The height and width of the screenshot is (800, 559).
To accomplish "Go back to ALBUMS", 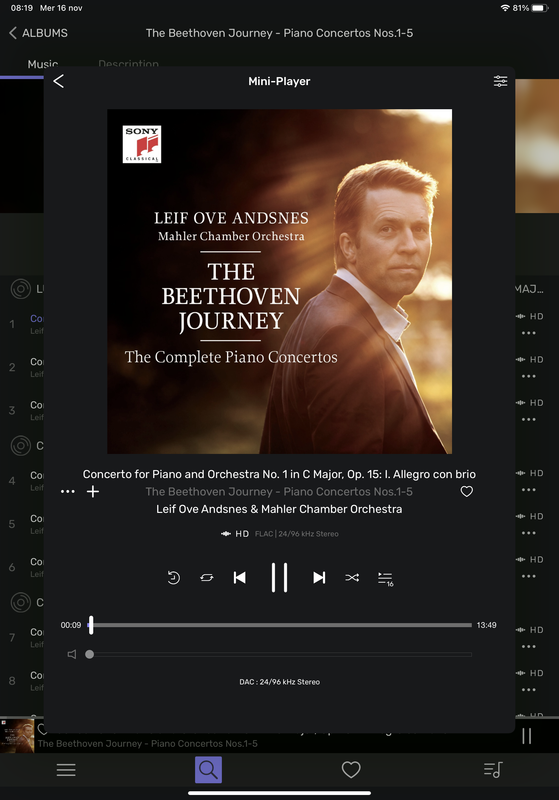I will tap(39, 33).
